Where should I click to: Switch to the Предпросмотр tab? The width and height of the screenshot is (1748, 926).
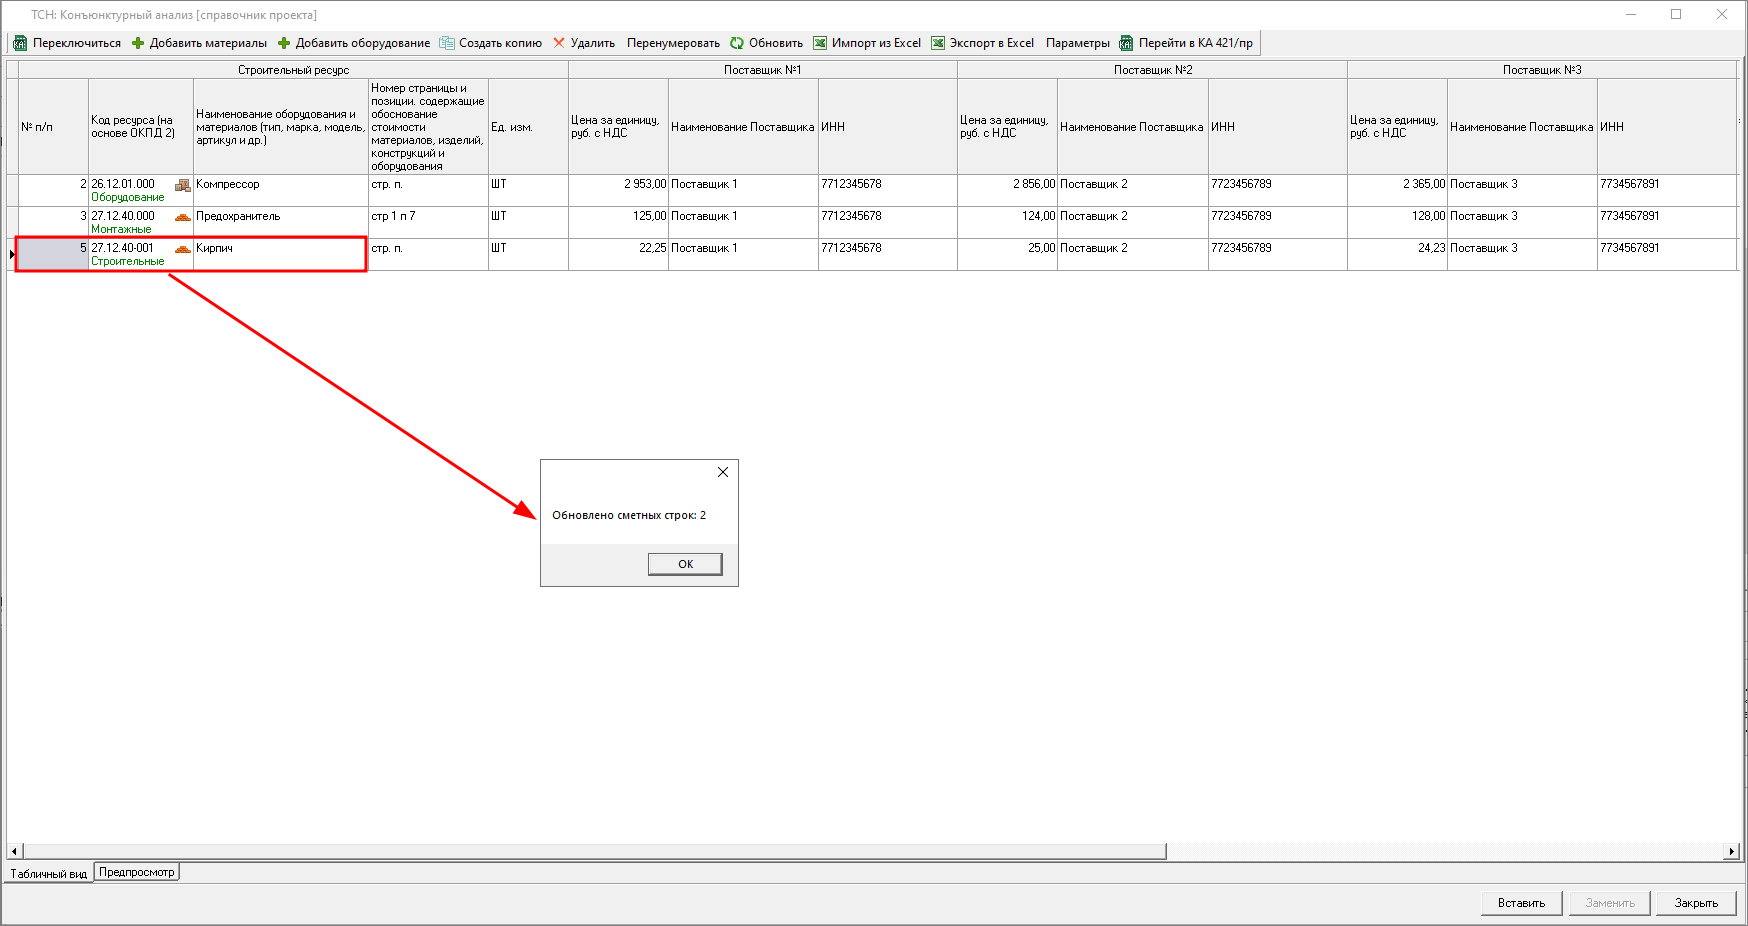coord(137,872)
